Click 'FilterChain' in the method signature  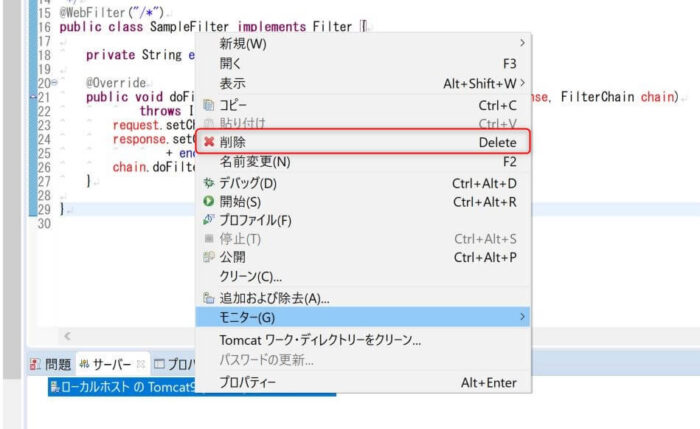pyautogui.click(x=597, y=97)
